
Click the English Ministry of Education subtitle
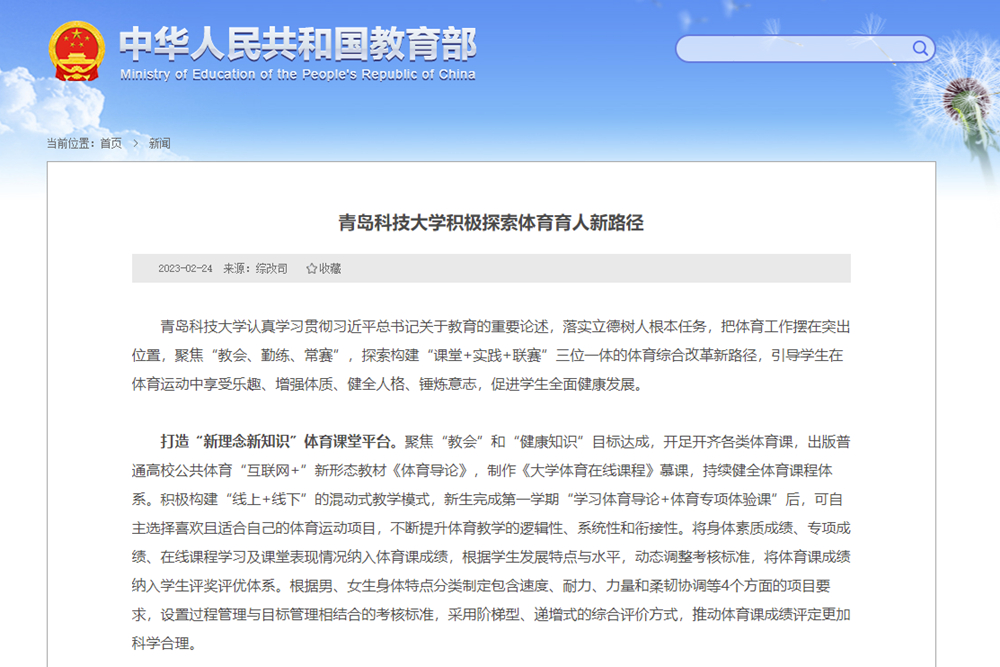pyautogui.click(x=297, y=75)
